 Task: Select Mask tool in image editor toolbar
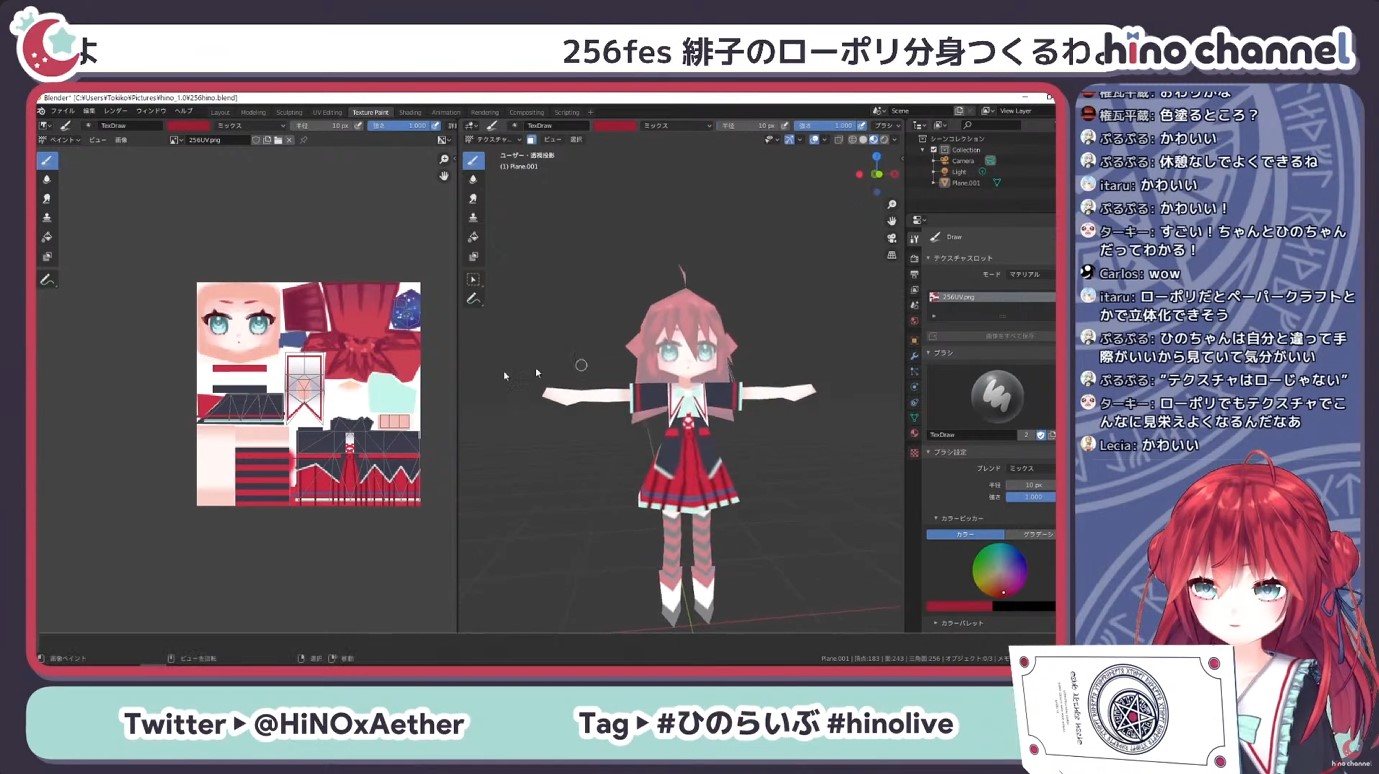pos(47,256)
